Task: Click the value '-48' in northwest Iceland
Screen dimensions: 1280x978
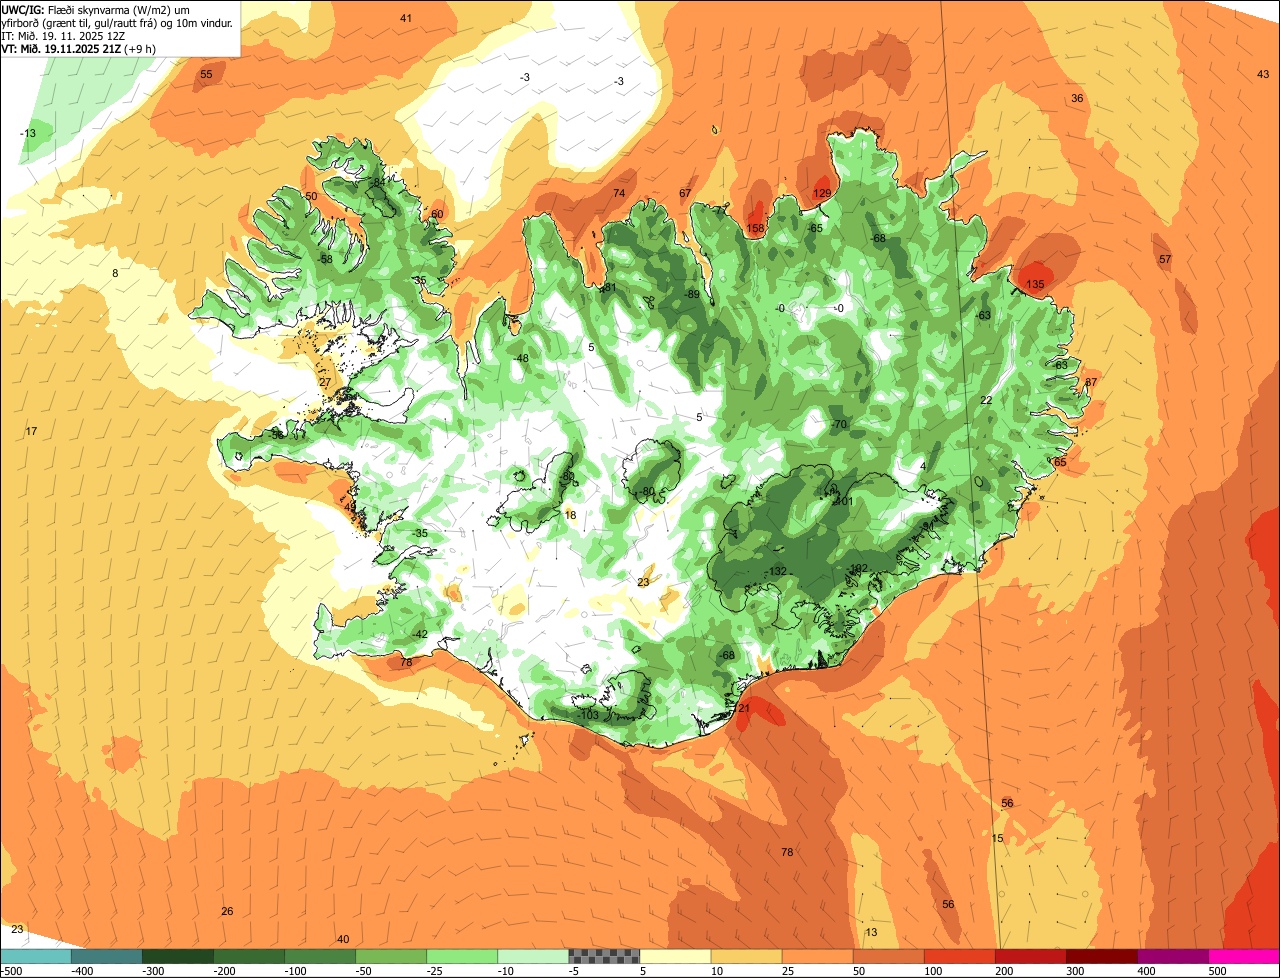Action: click(x=520, y=358)
